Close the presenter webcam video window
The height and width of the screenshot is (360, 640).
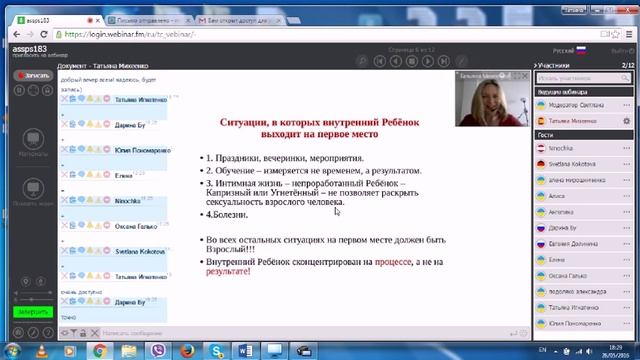point(525,76)
